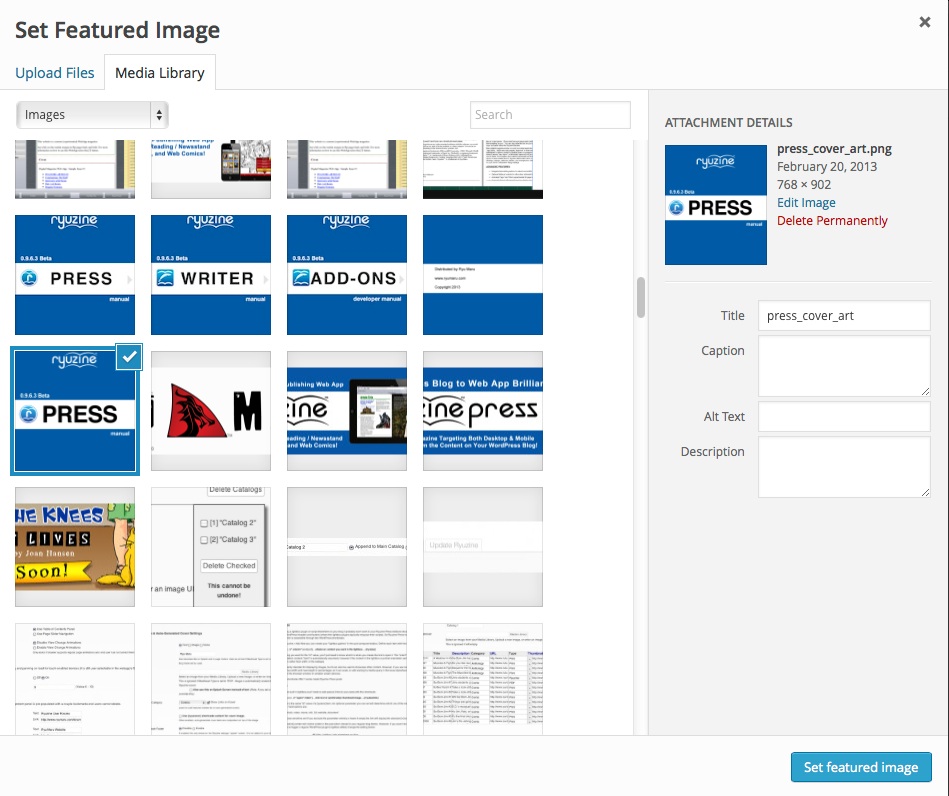
Task: Switch to the Upload Files tab
Action: coord(55,73)
